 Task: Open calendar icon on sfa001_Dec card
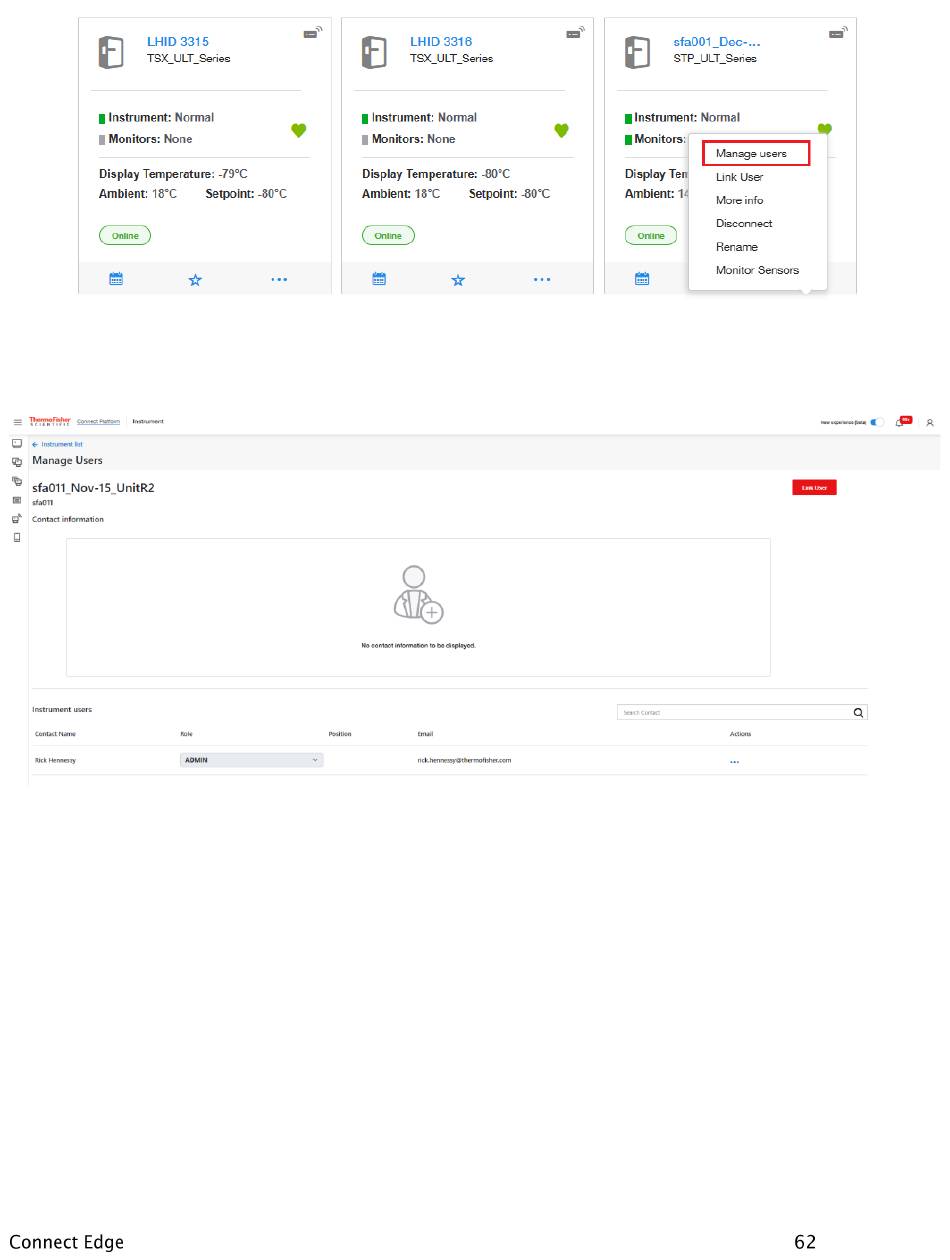[x=642, y=280]
